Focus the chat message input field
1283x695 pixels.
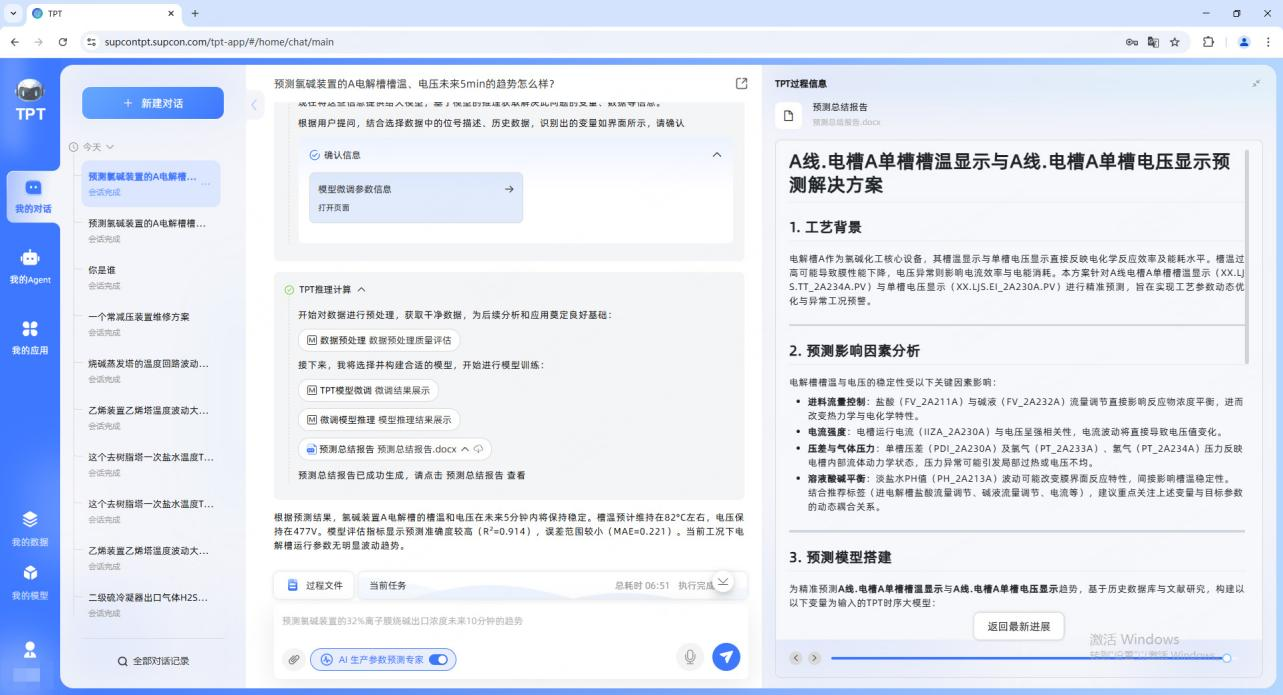point(510,621)
